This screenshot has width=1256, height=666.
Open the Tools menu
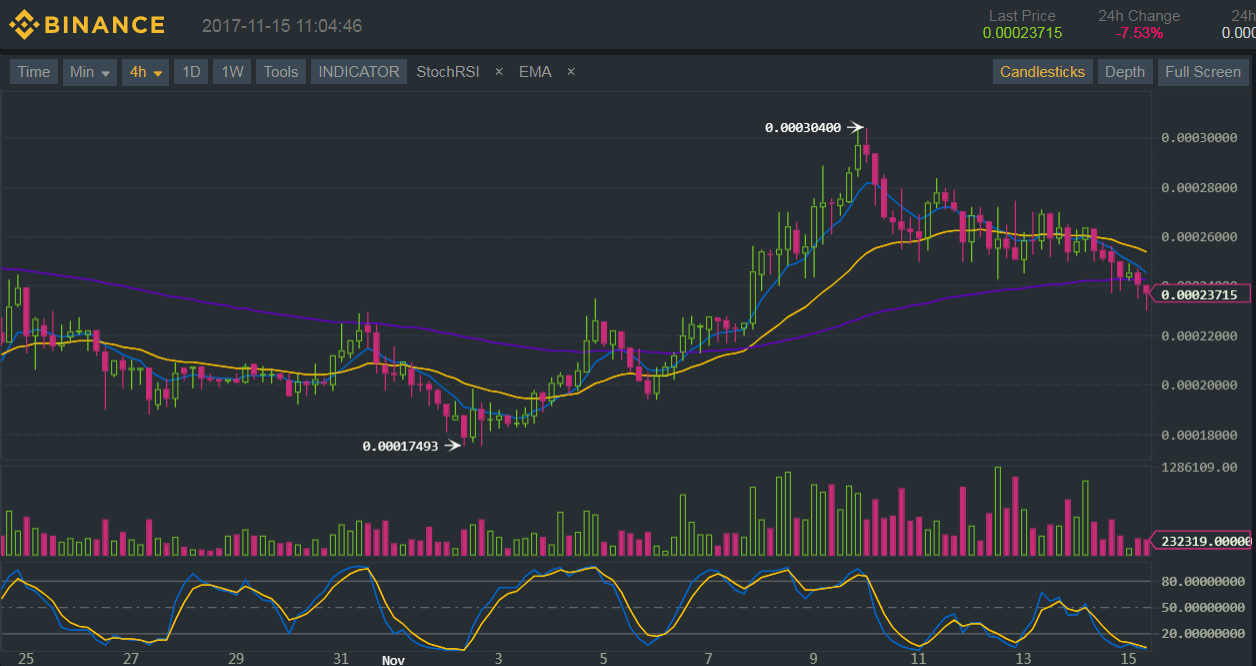pos(281,72)
